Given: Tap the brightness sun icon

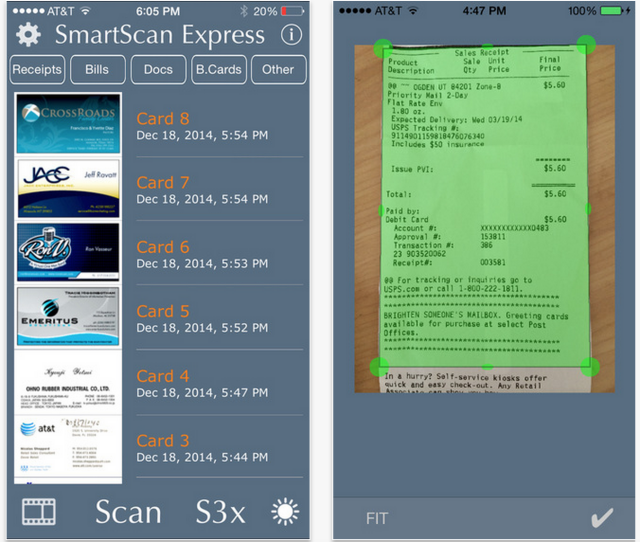Looking at the screenshot, I should click(x=285, y=511).
